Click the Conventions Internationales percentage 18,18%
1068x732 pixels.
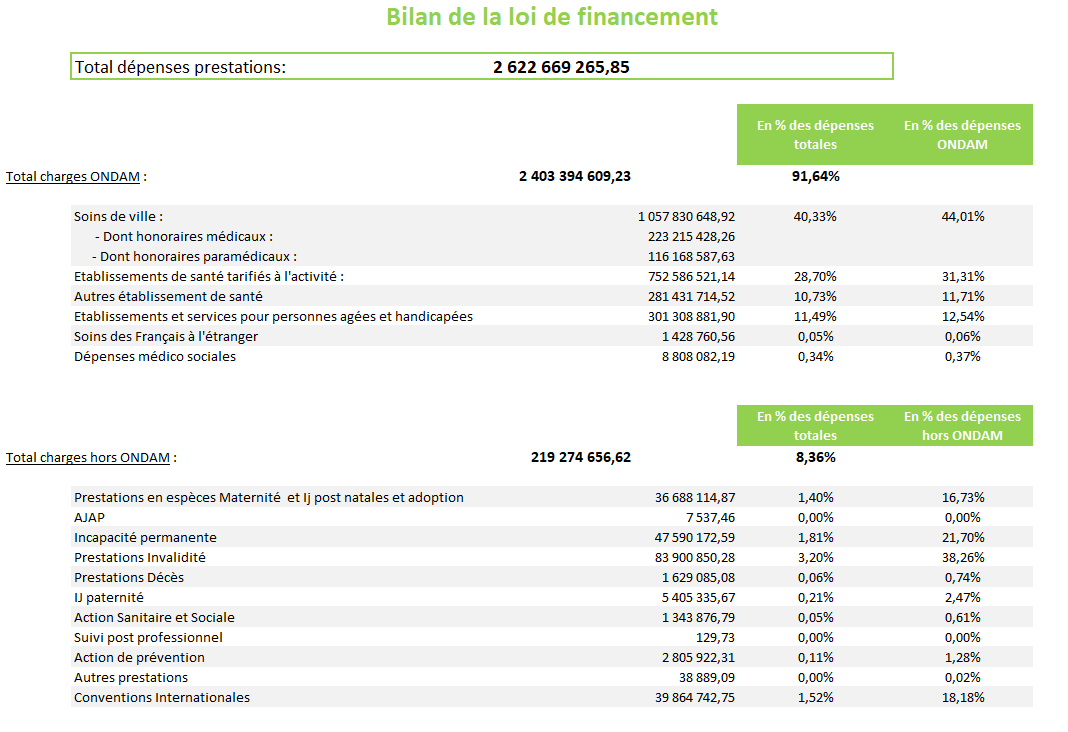(x=963, y=697)
